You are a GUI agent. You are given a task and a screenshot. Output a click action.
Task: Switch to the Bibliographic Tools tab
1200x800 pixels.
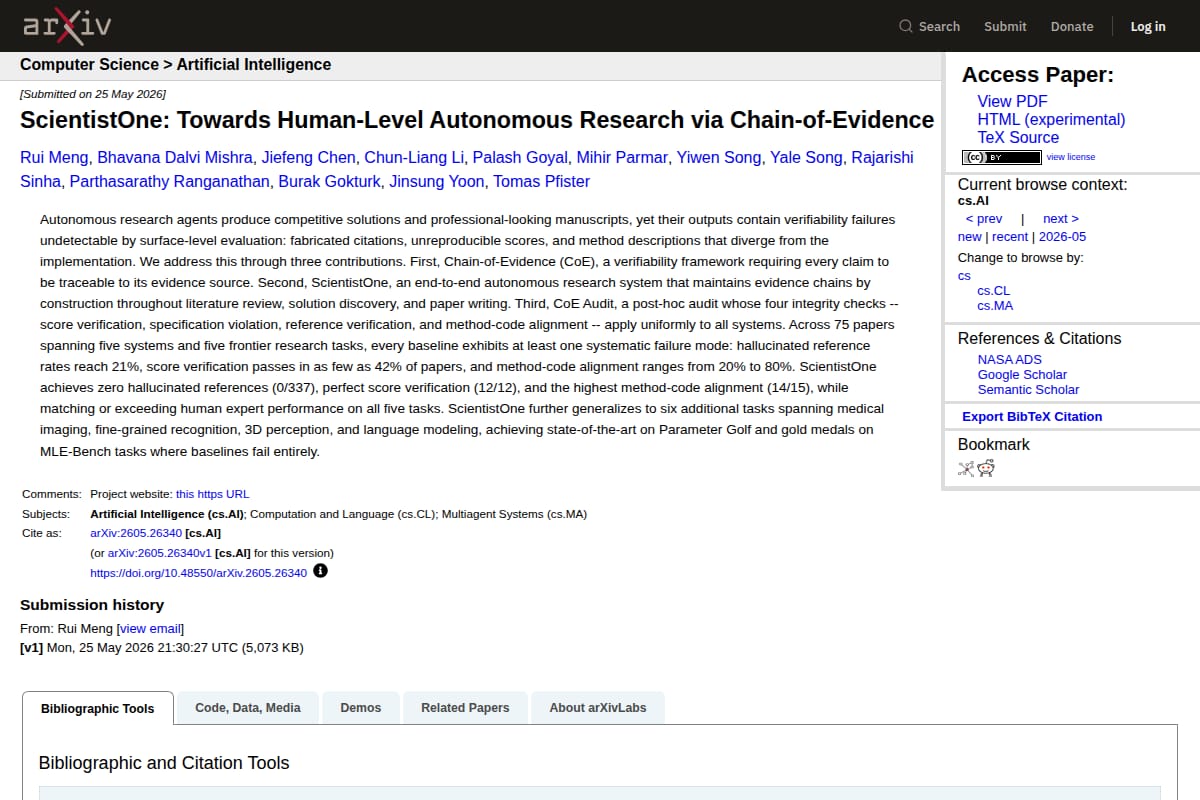98,708
